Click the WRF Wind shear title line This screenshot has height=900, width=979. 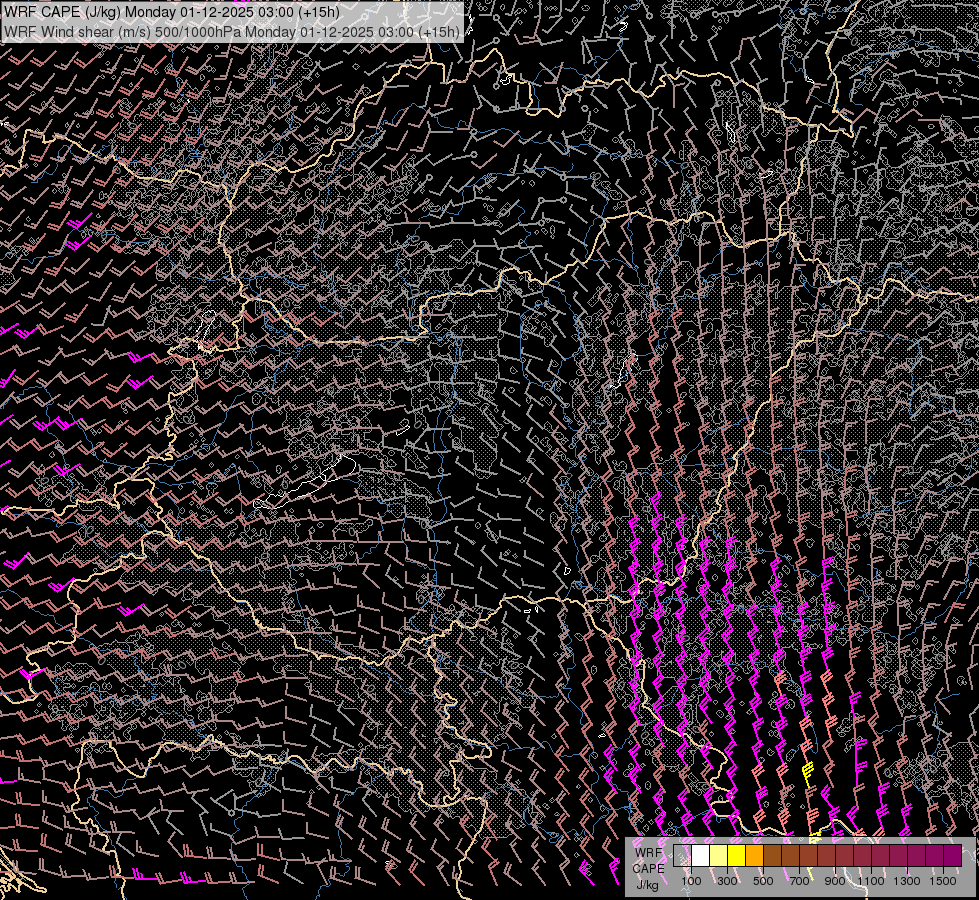click(x=232, y=31)
